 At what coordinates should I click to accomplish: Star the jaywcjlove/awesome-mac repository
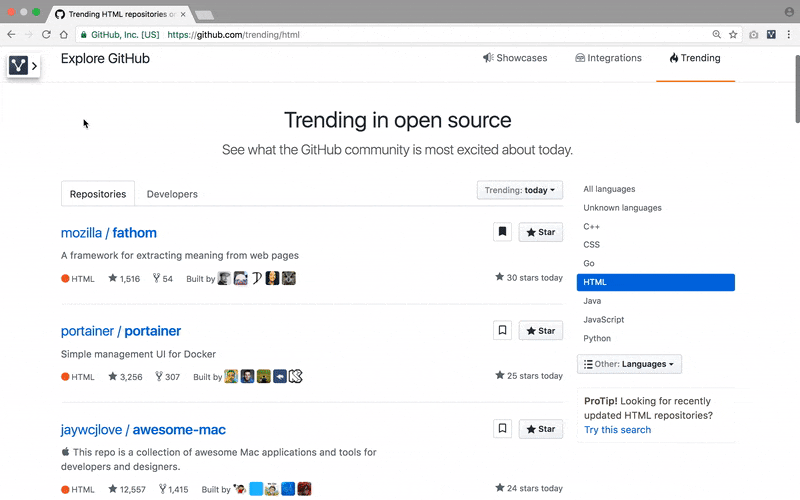(x=541, y=429)
